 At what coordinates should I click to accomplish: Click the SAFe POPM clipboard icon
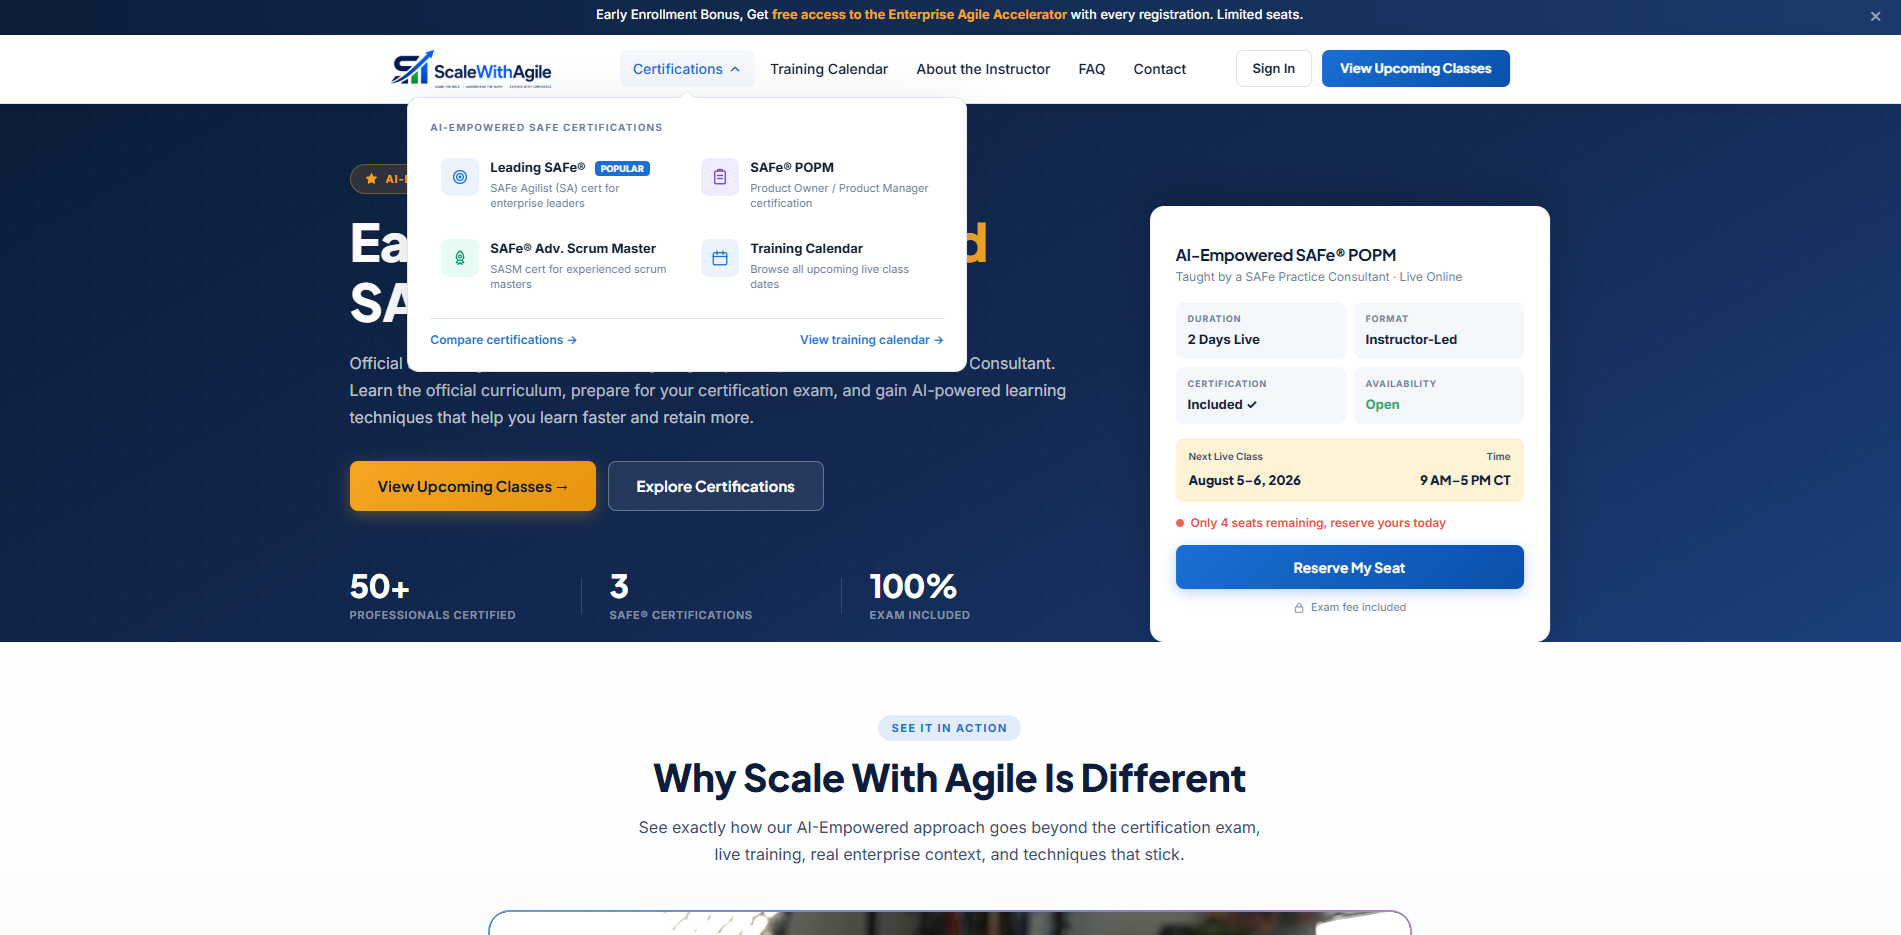720,177
